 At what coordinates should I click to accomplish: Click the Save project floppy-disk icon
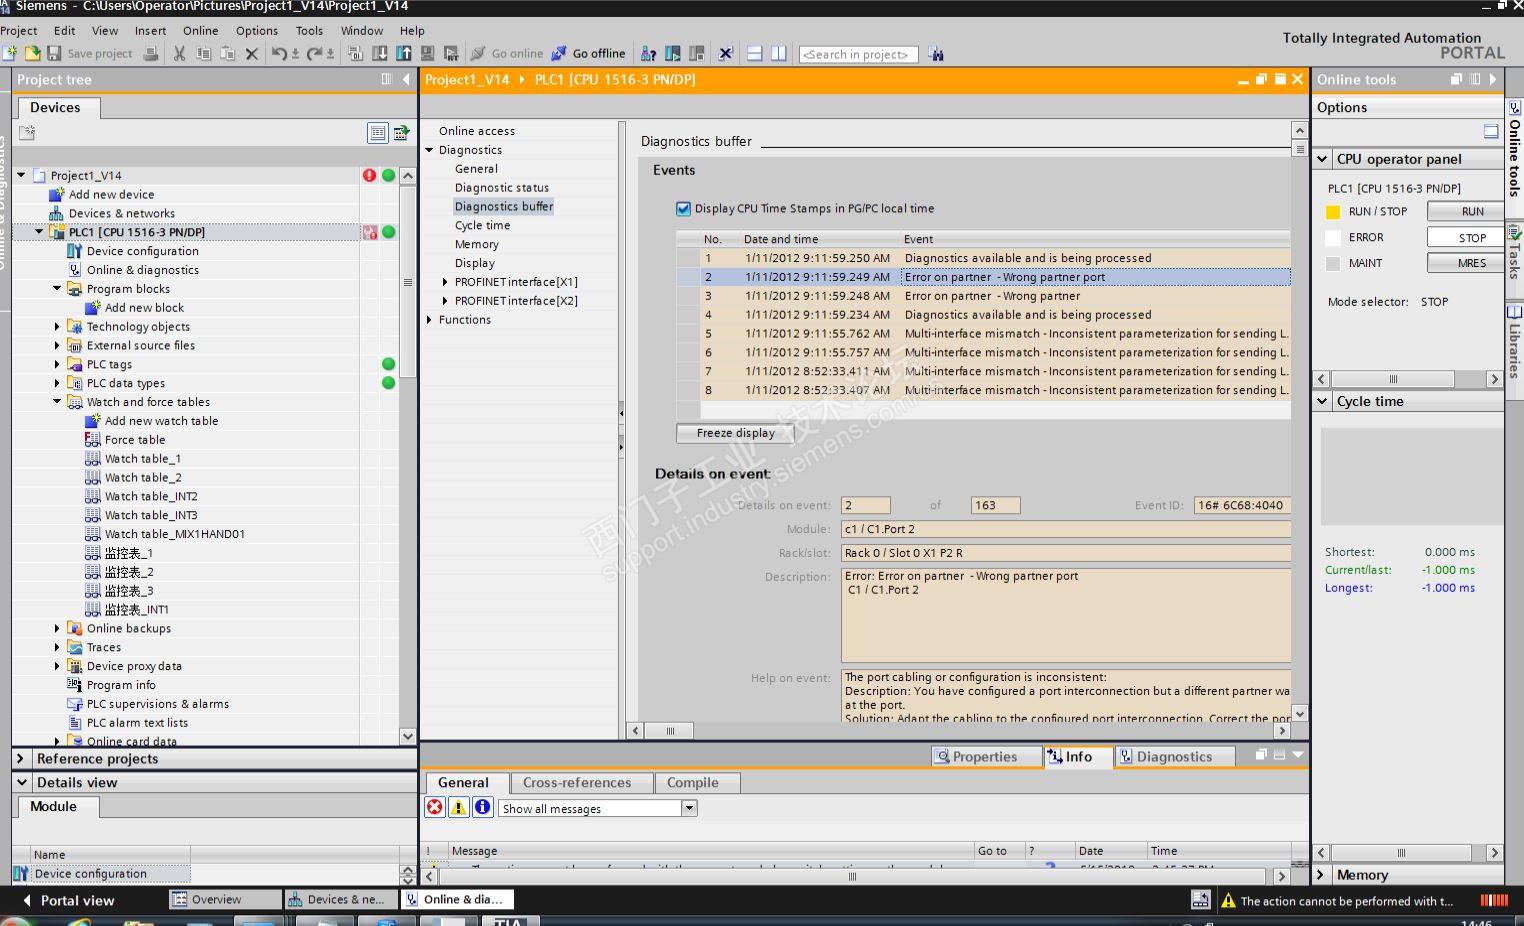coord(54,54)
